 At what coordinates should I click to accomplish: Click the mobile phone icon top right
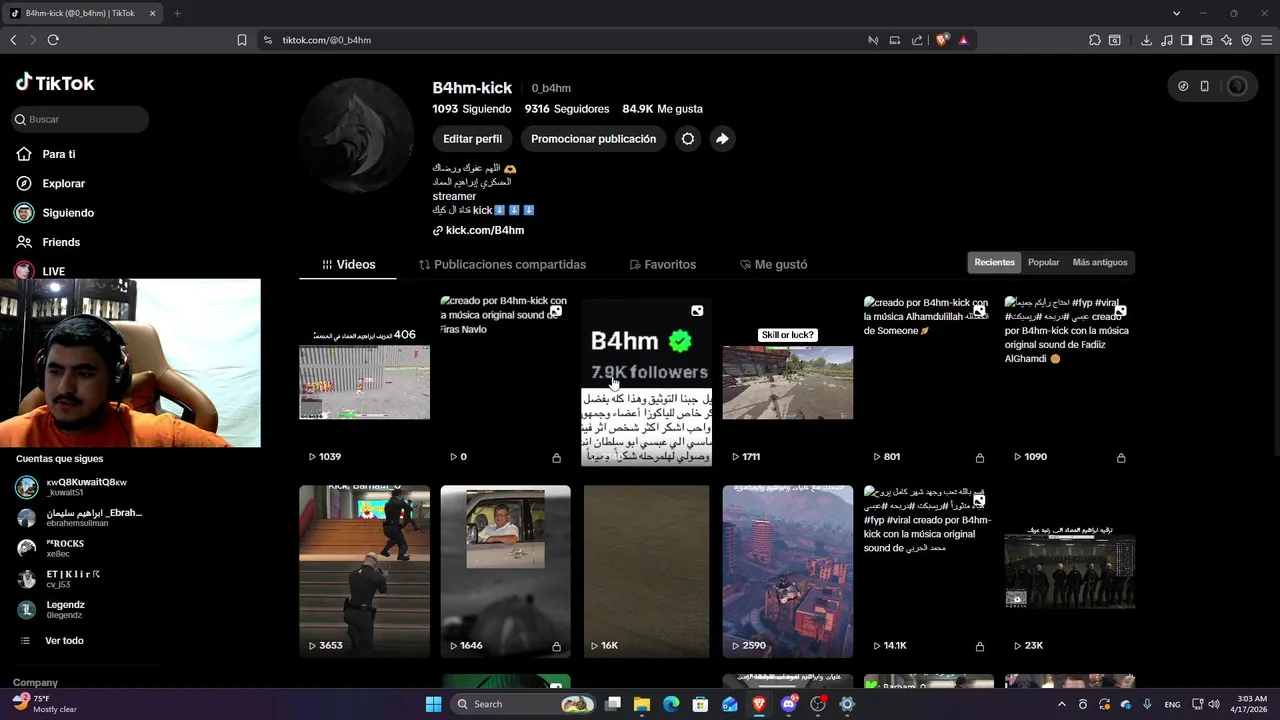click(1205, 86)
